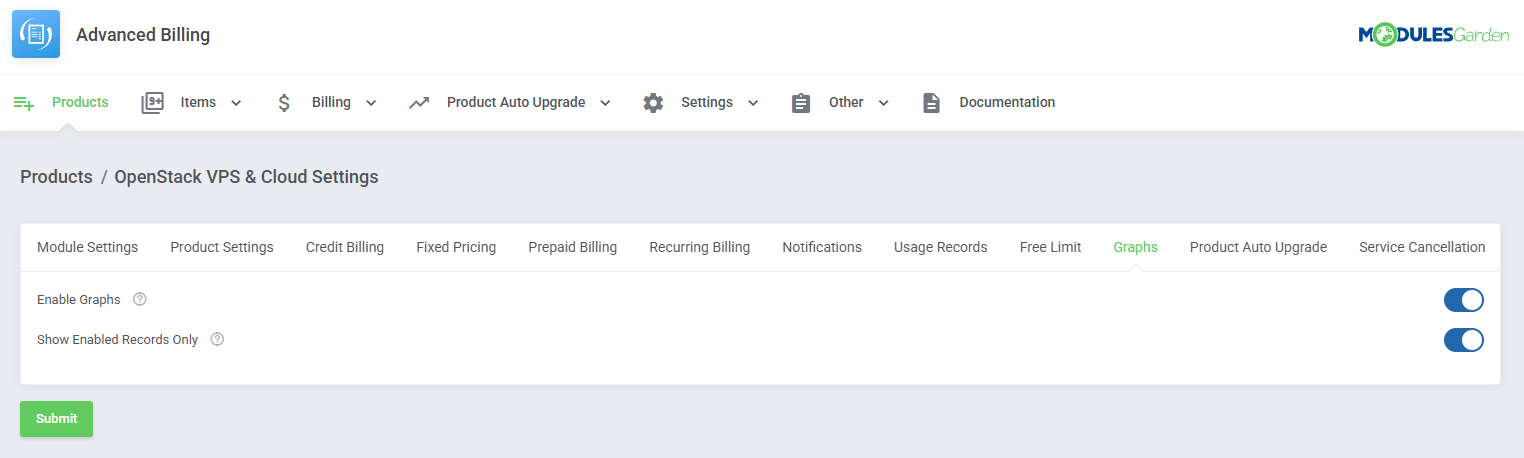Click the Products list-add icon

coord(24,103)
